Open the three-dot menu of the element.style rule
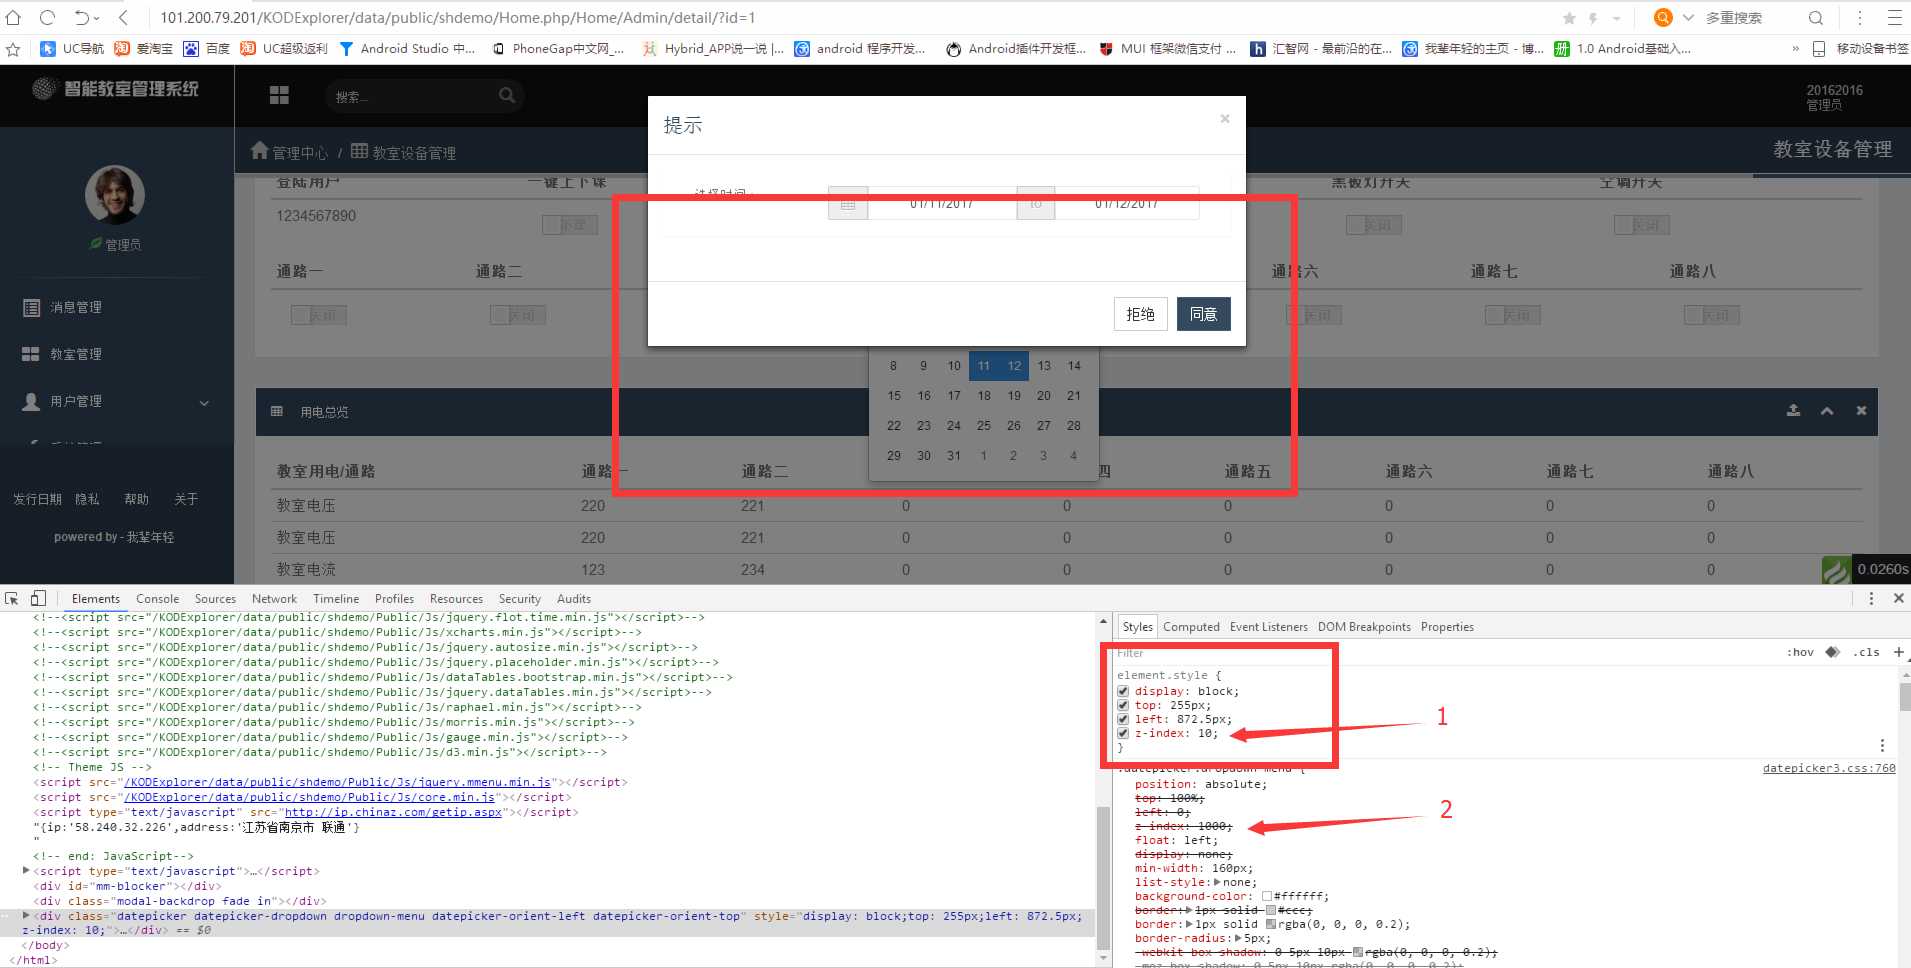 click(x=1882, y=745)
